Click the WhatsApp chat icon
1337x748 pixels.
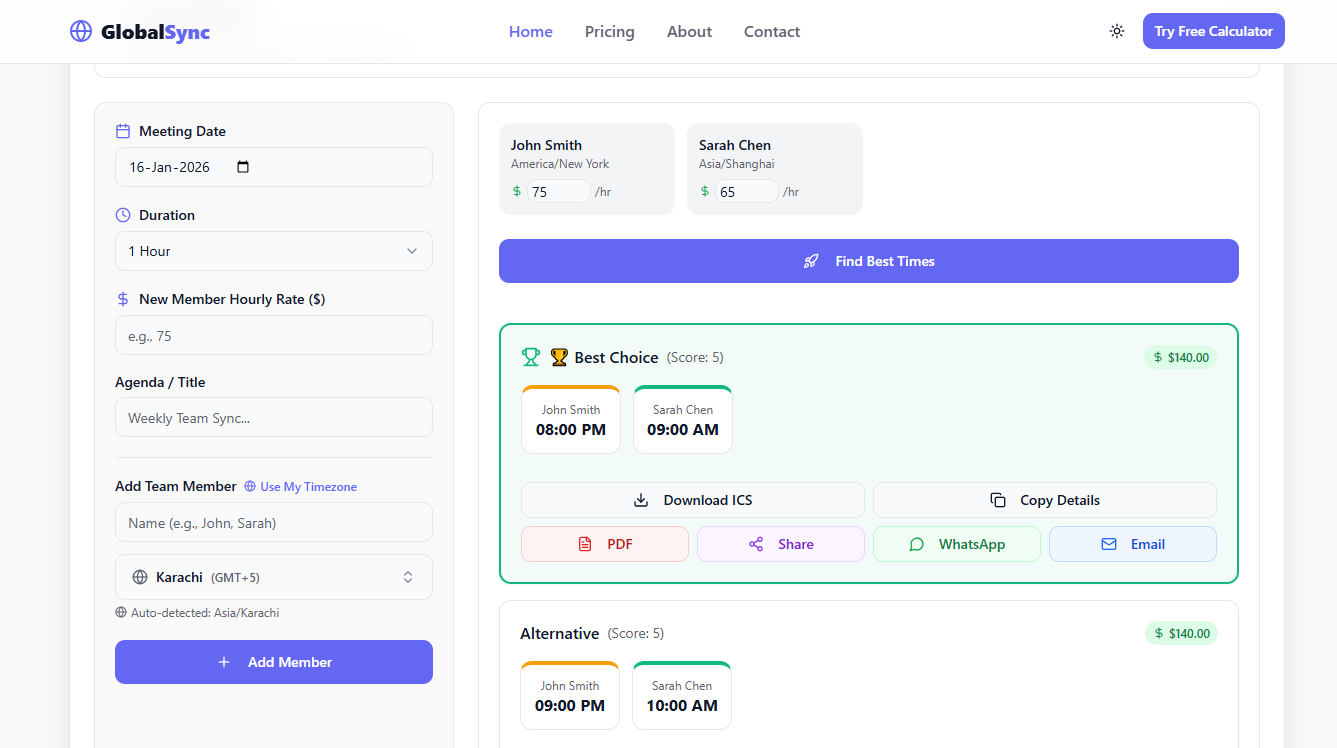coord(917,544)
